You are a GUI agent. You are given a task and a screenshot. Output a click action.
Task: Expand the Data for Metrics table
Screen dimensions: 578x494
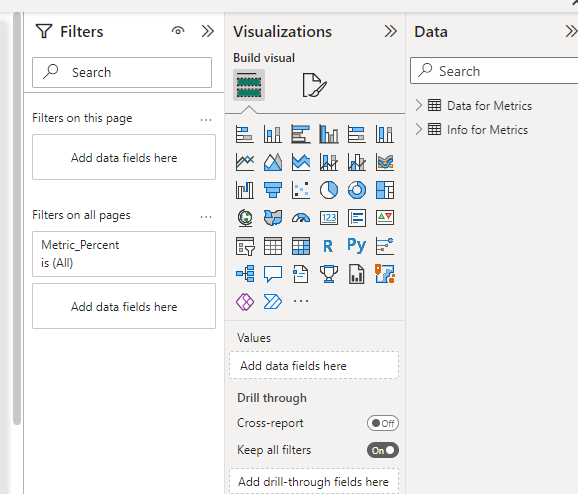tap(418, 105)
